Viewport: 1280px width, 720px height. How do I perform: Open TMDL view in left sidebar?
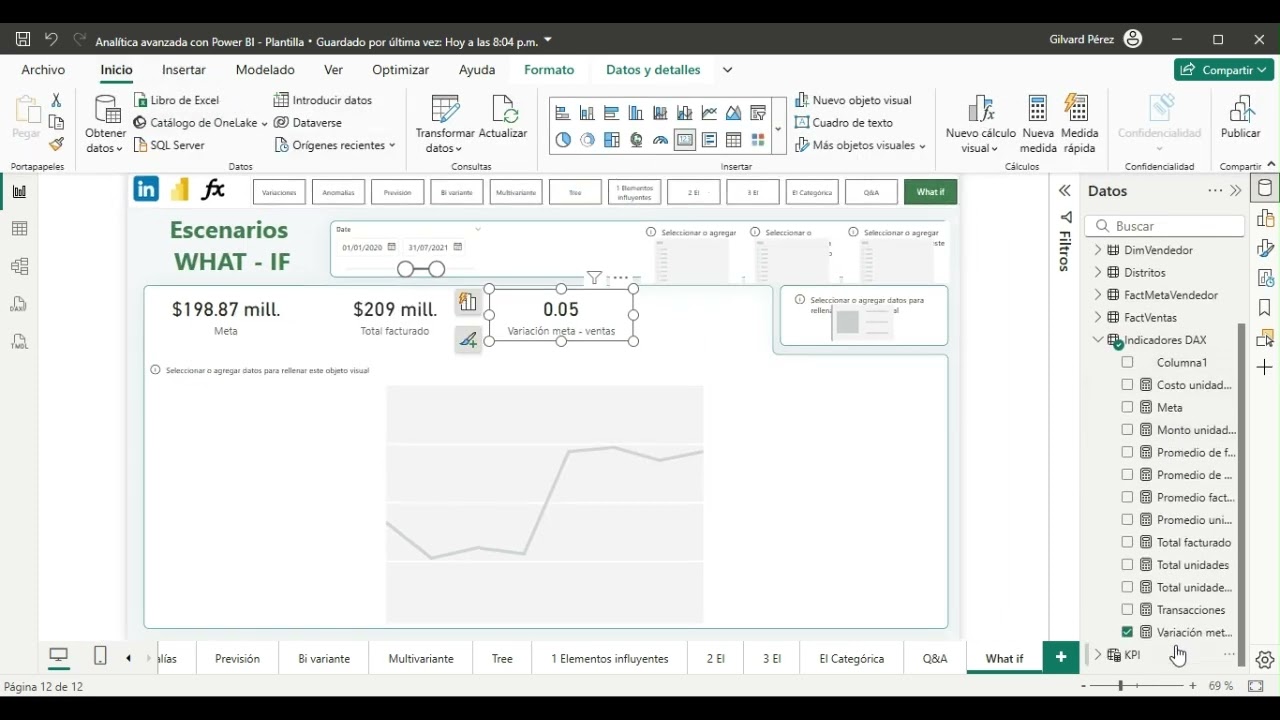(19, 342)
